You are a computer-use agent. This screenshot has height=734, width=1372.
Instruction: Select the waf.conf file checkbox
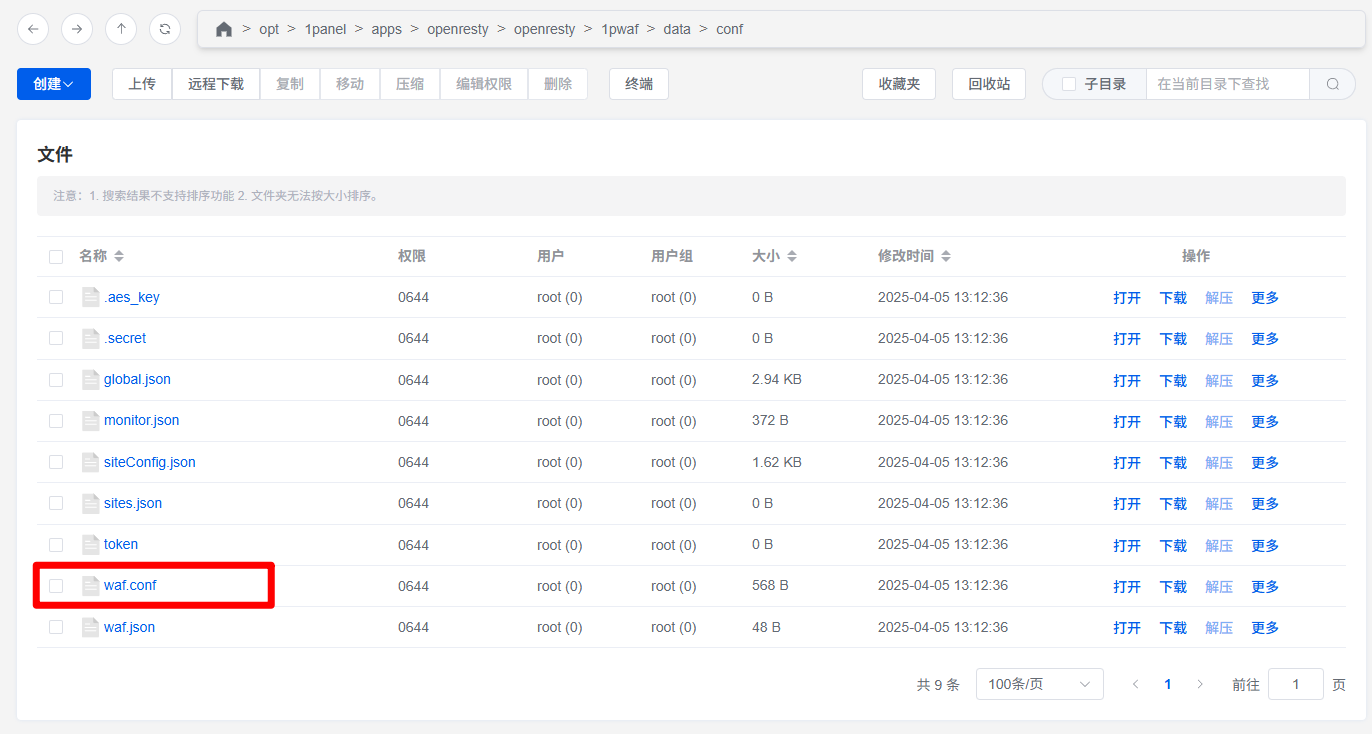tap(56, 586)
